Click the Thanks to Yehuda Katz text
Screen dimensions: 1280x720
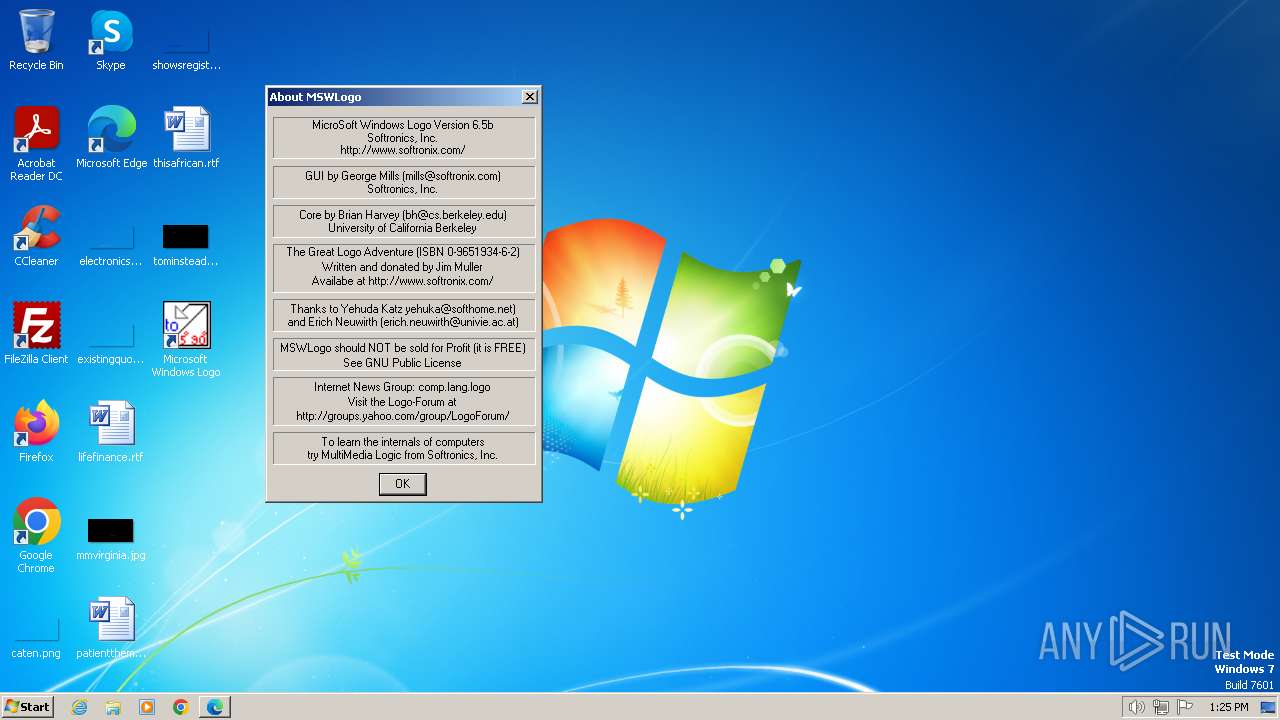(402, 309)
